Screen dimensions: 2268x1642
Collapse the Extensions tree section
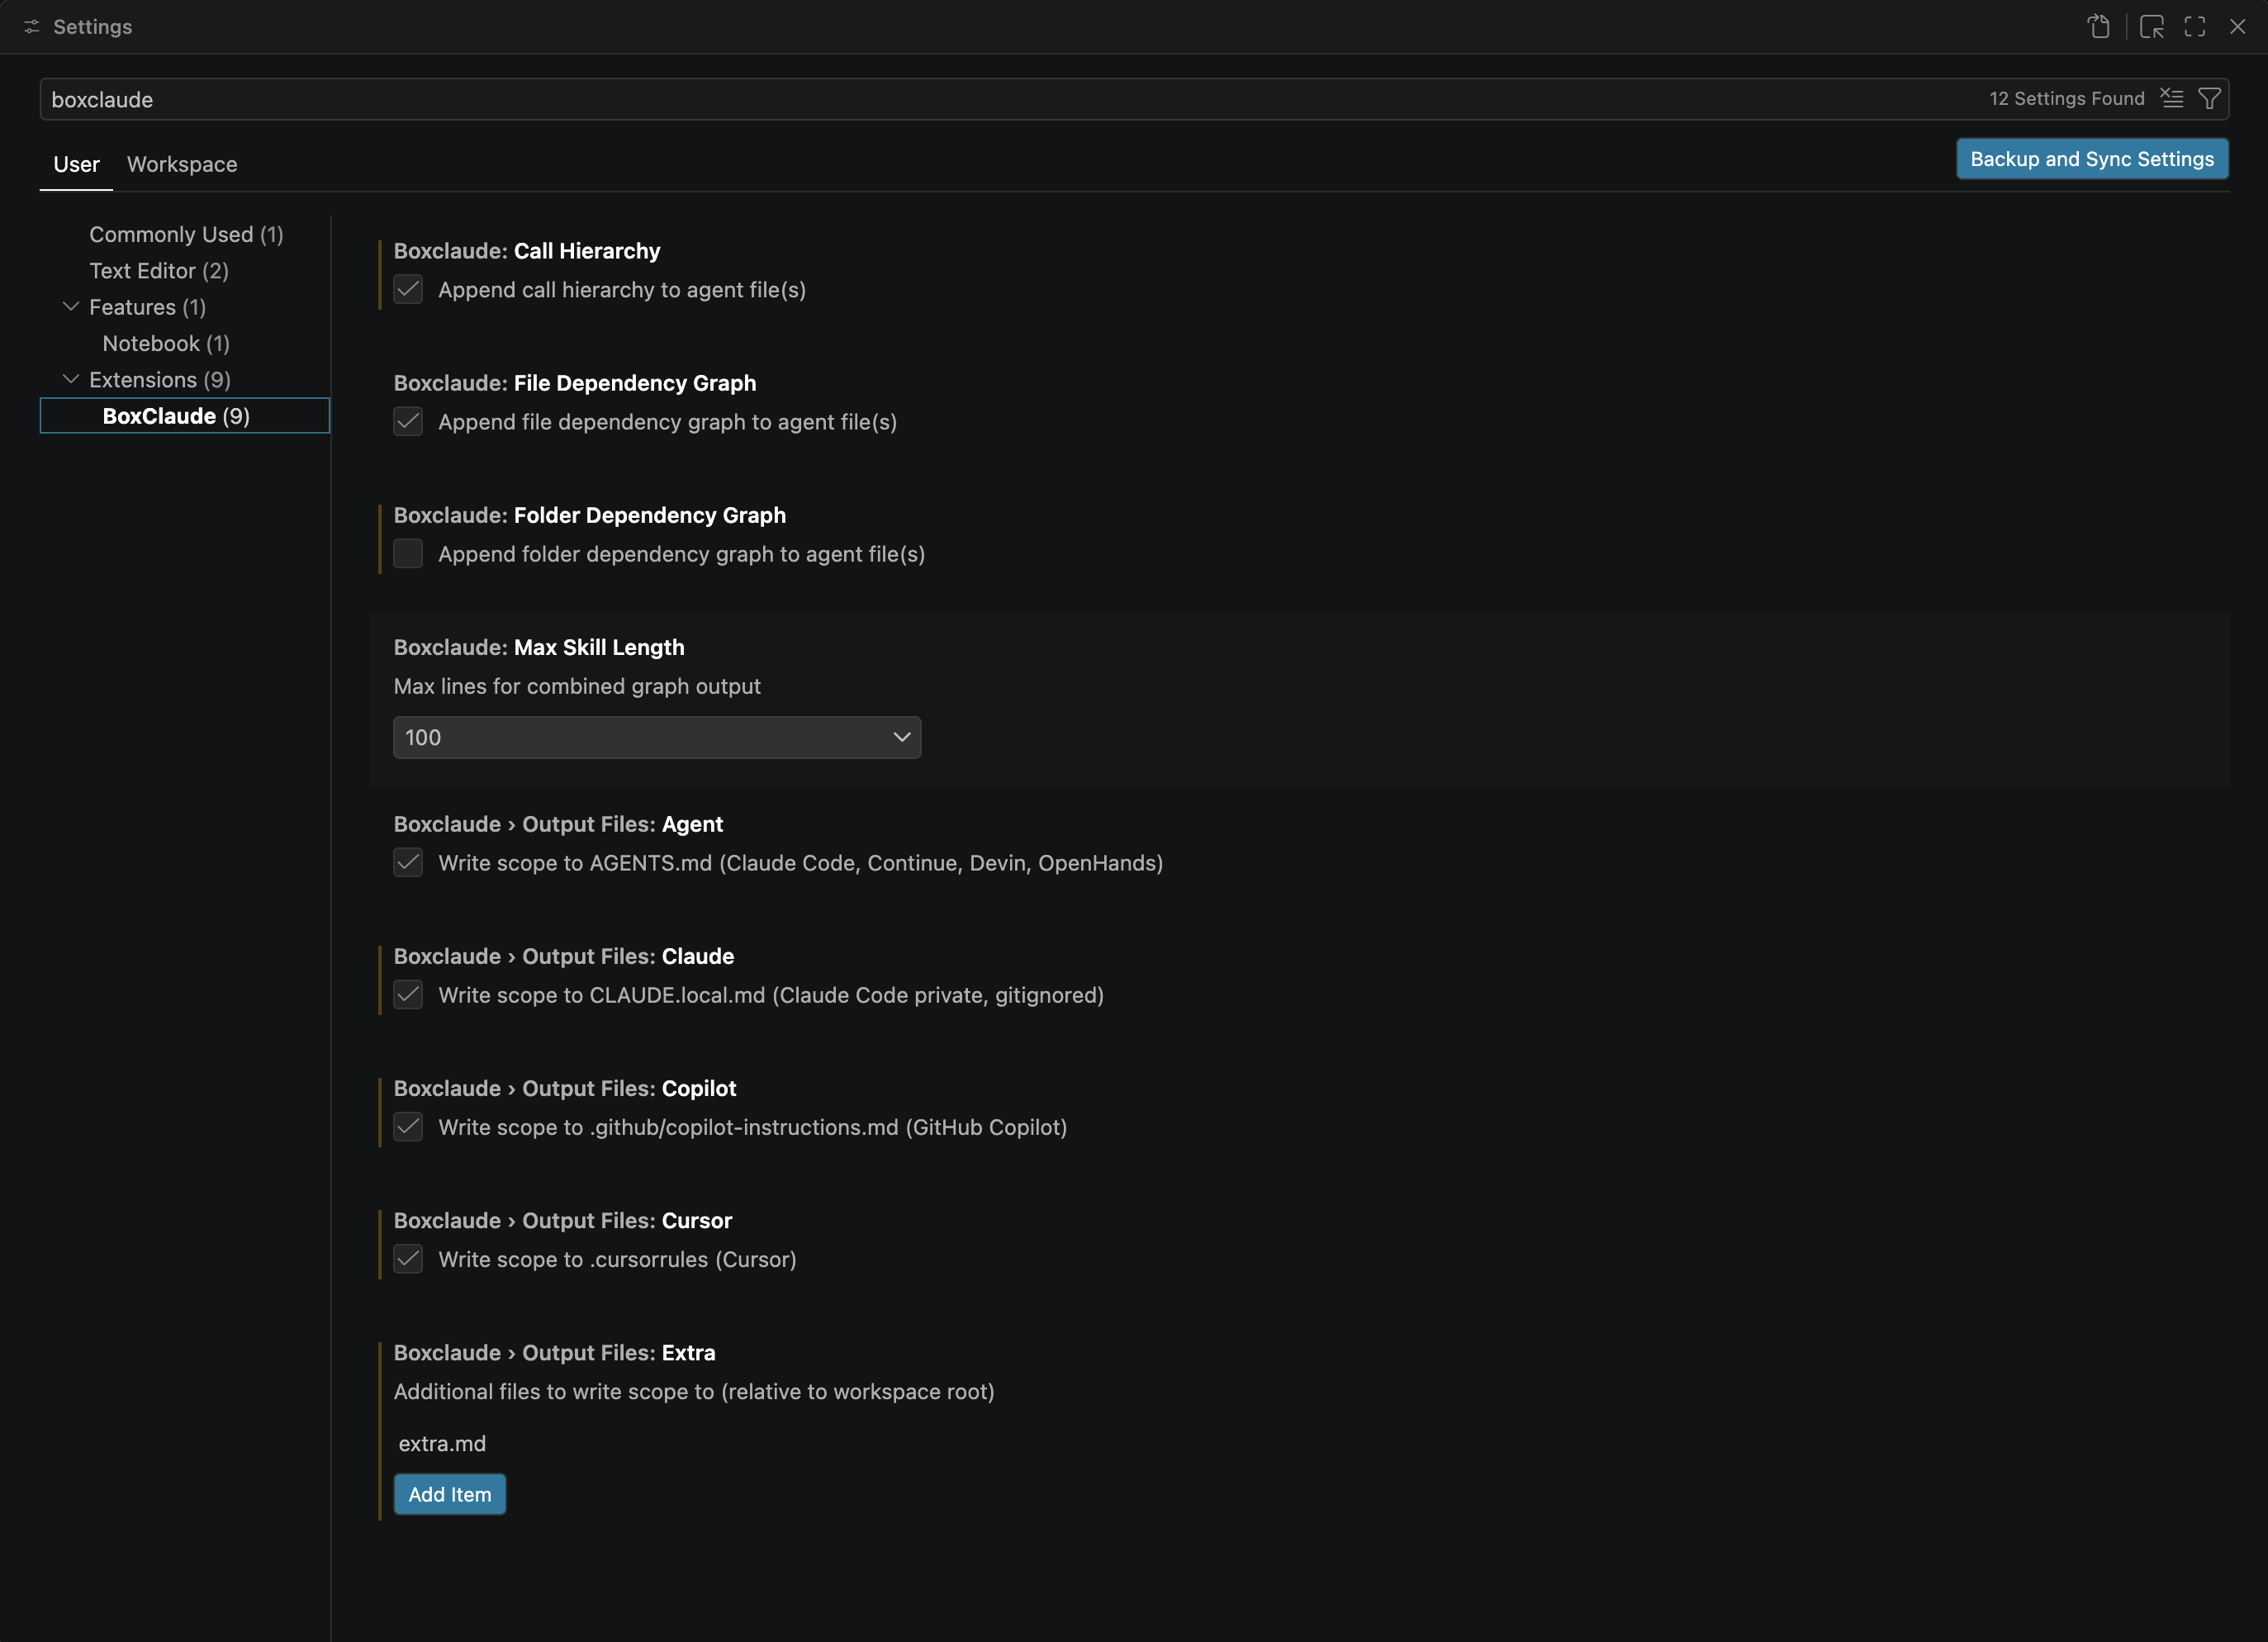coord(70,380)
